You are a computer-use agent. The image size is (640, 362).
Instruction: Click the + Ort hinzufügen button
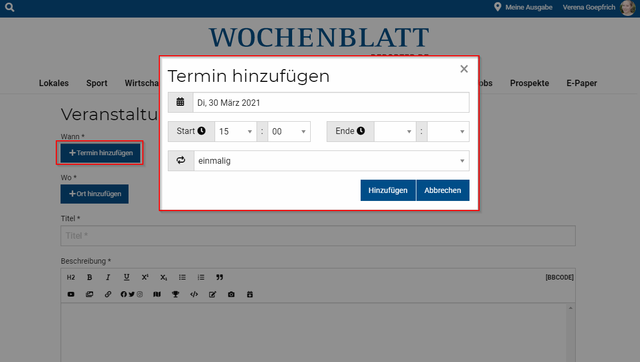tap(95, 194)
